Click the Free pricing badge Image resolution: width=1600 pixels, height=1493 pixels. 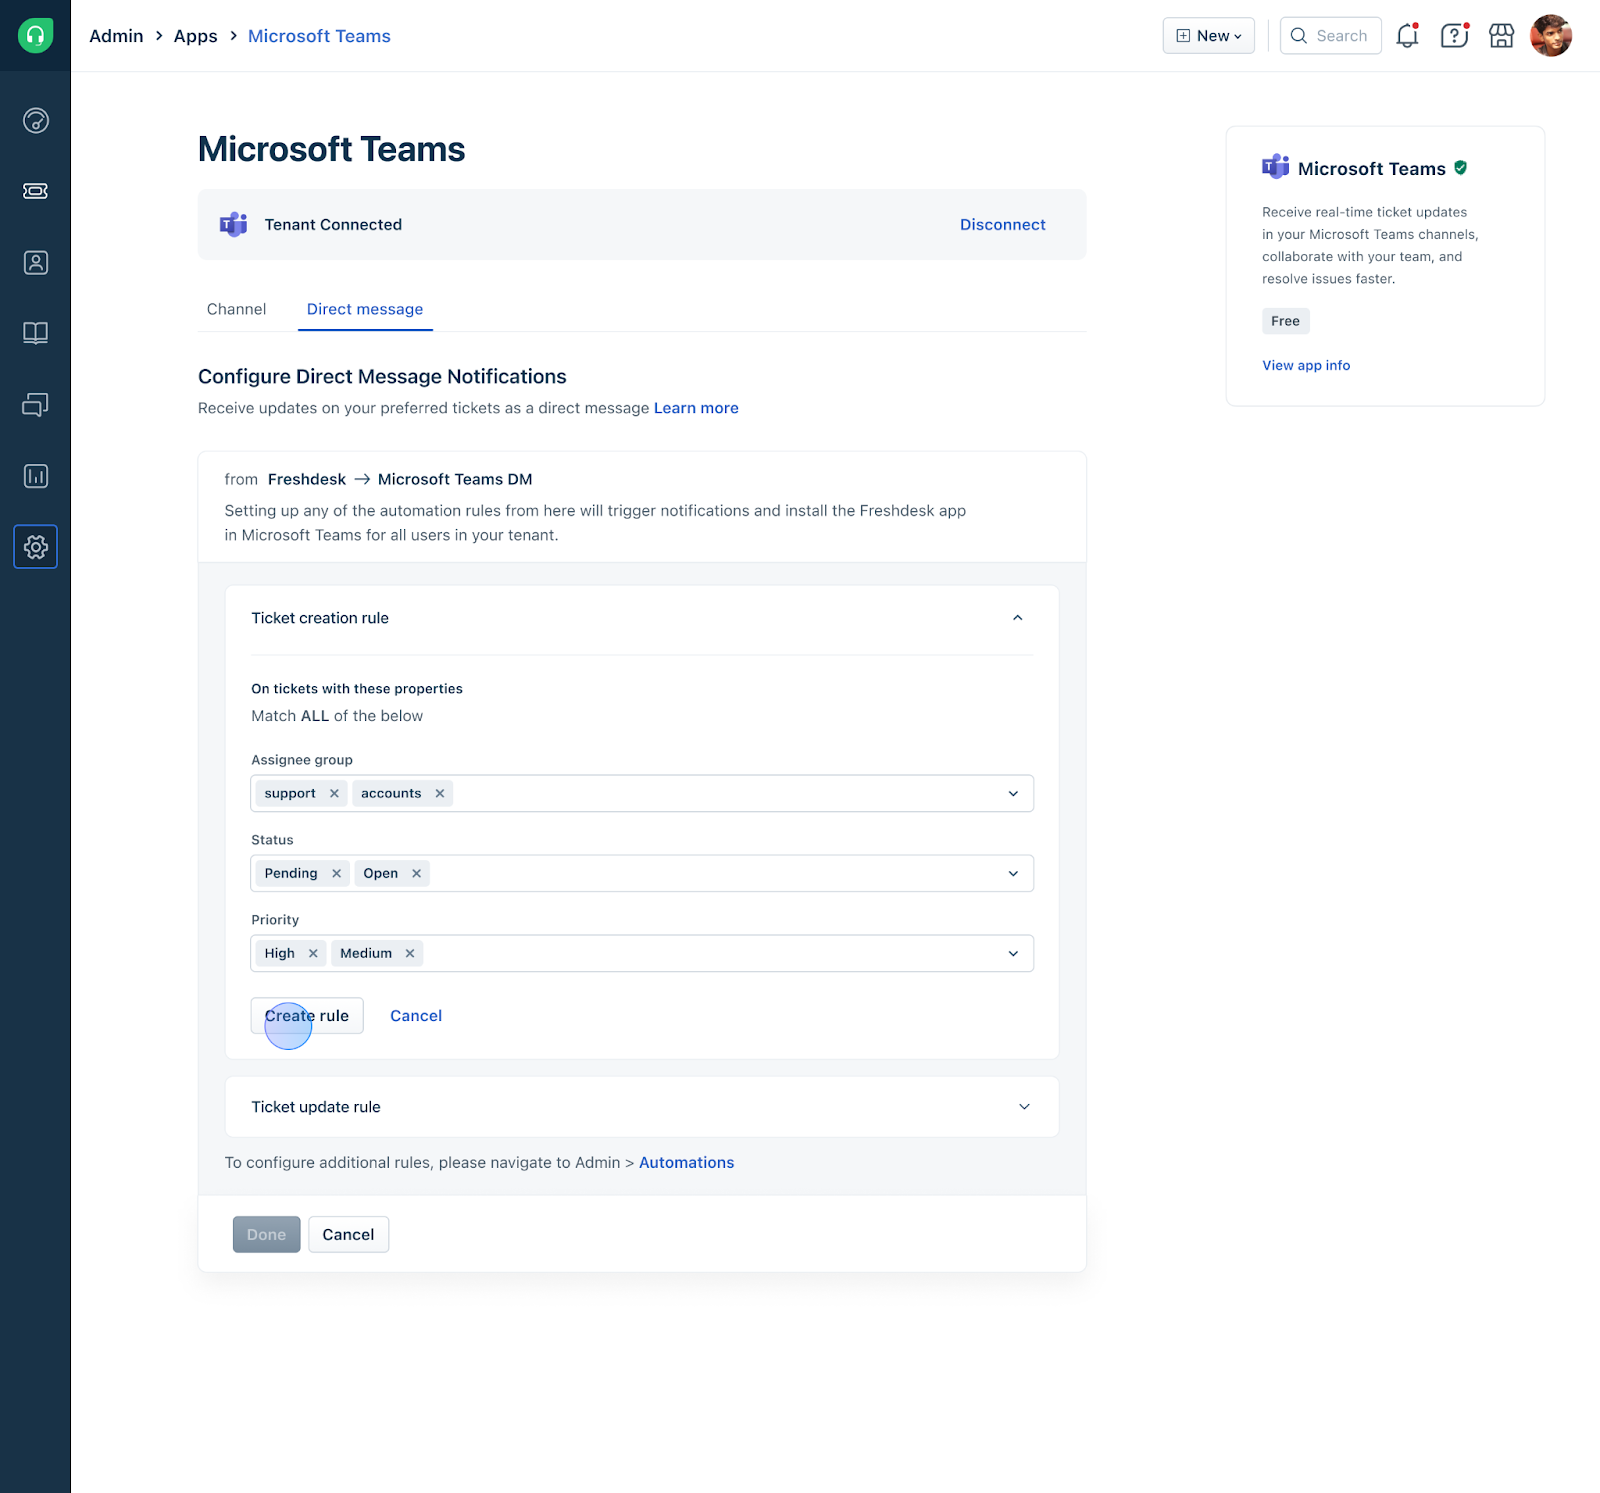coord(1285,321)
